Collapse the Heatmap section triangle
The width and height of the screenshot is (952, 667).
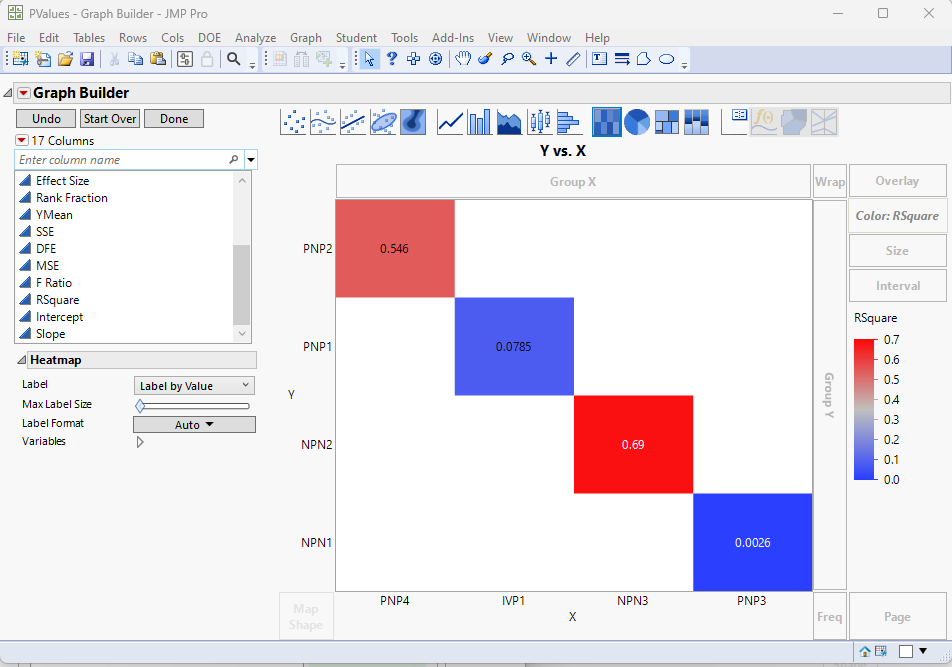[x=22, y=360]
